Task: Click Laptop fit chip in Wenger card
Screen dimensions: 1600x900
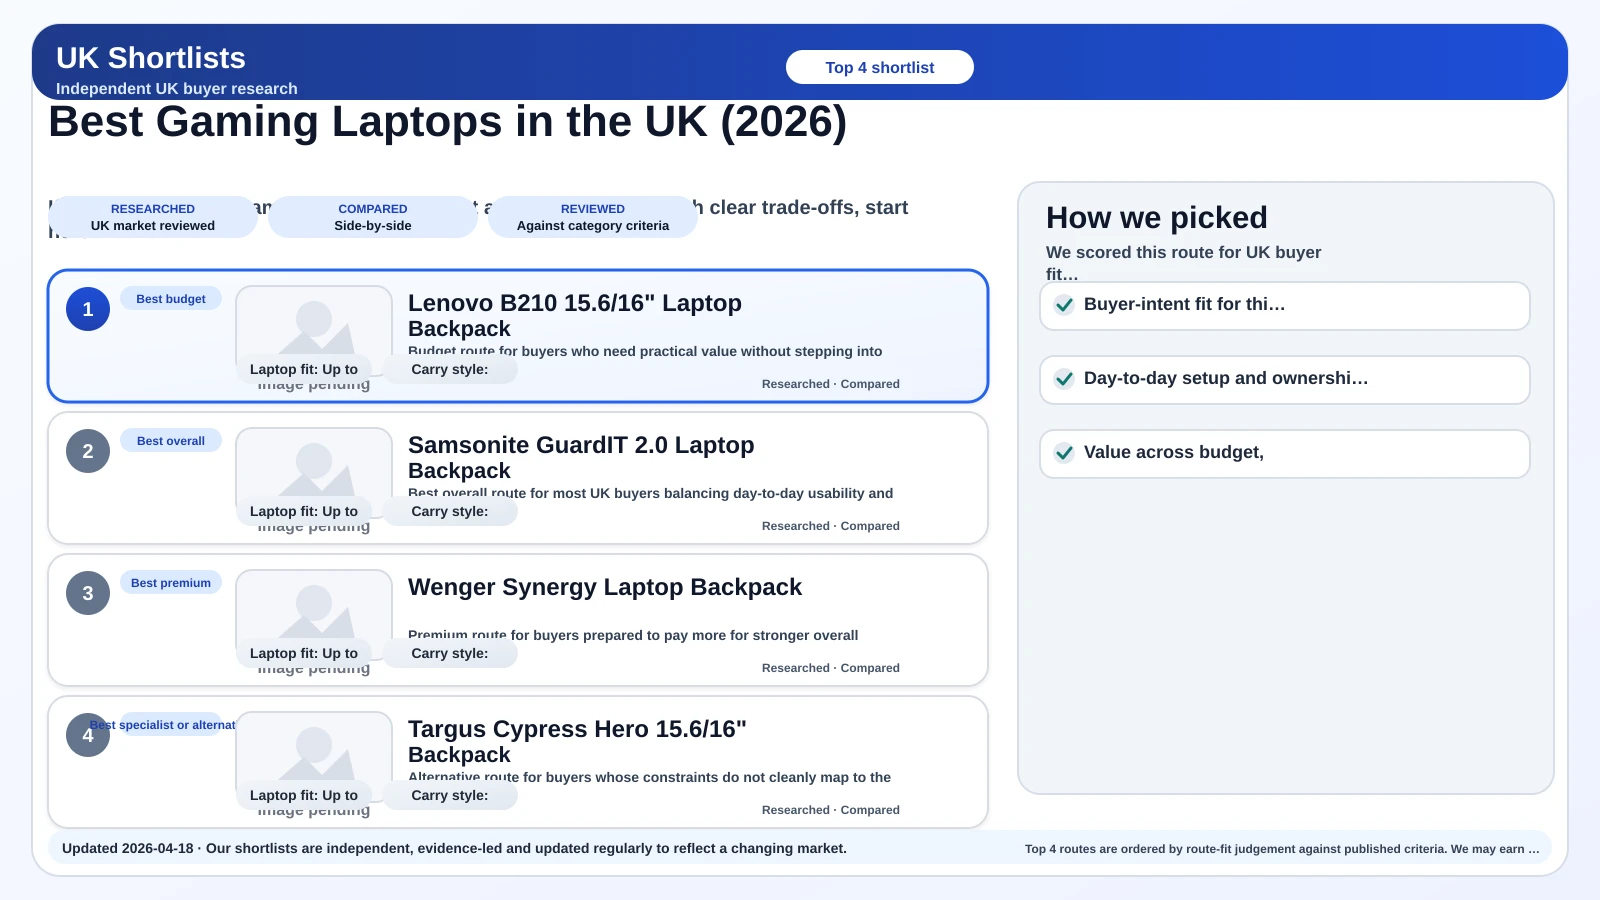Action: (304, 653)
